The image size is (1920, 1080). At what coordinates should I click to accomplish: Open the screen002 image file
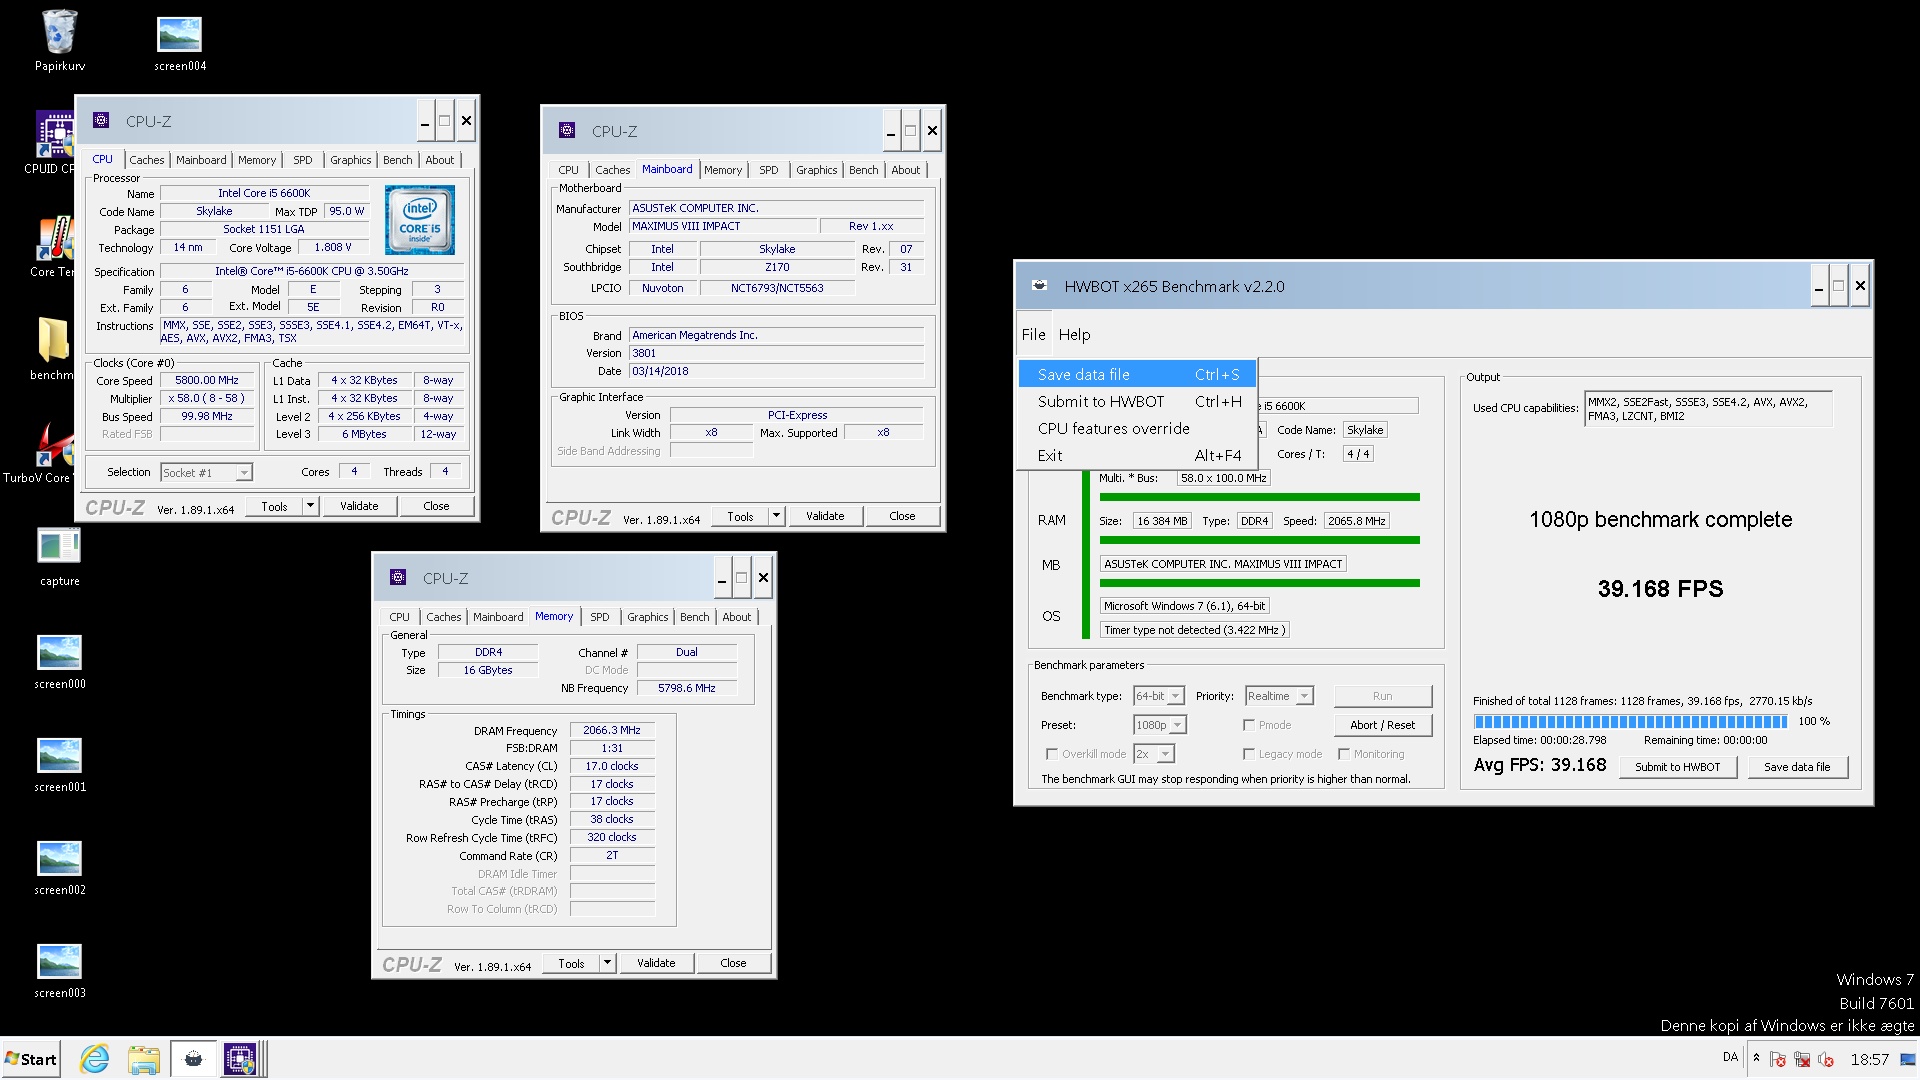click(x=60, y=866)
